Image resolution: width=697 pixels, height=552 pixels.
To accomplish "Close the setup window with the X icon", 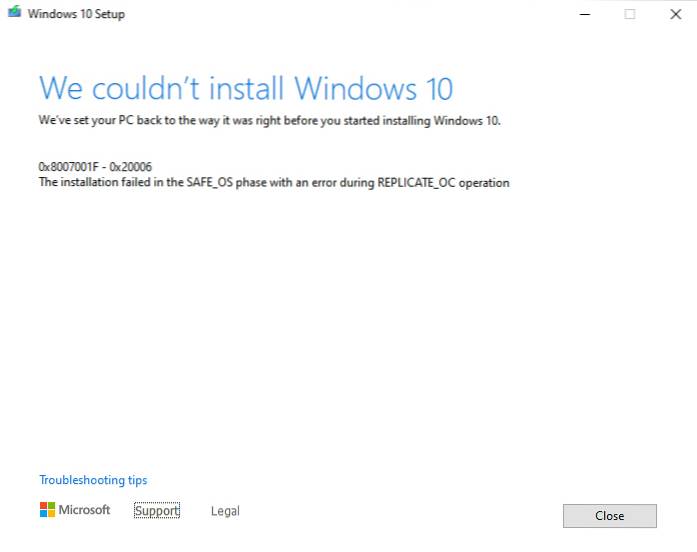I will 676,14.
